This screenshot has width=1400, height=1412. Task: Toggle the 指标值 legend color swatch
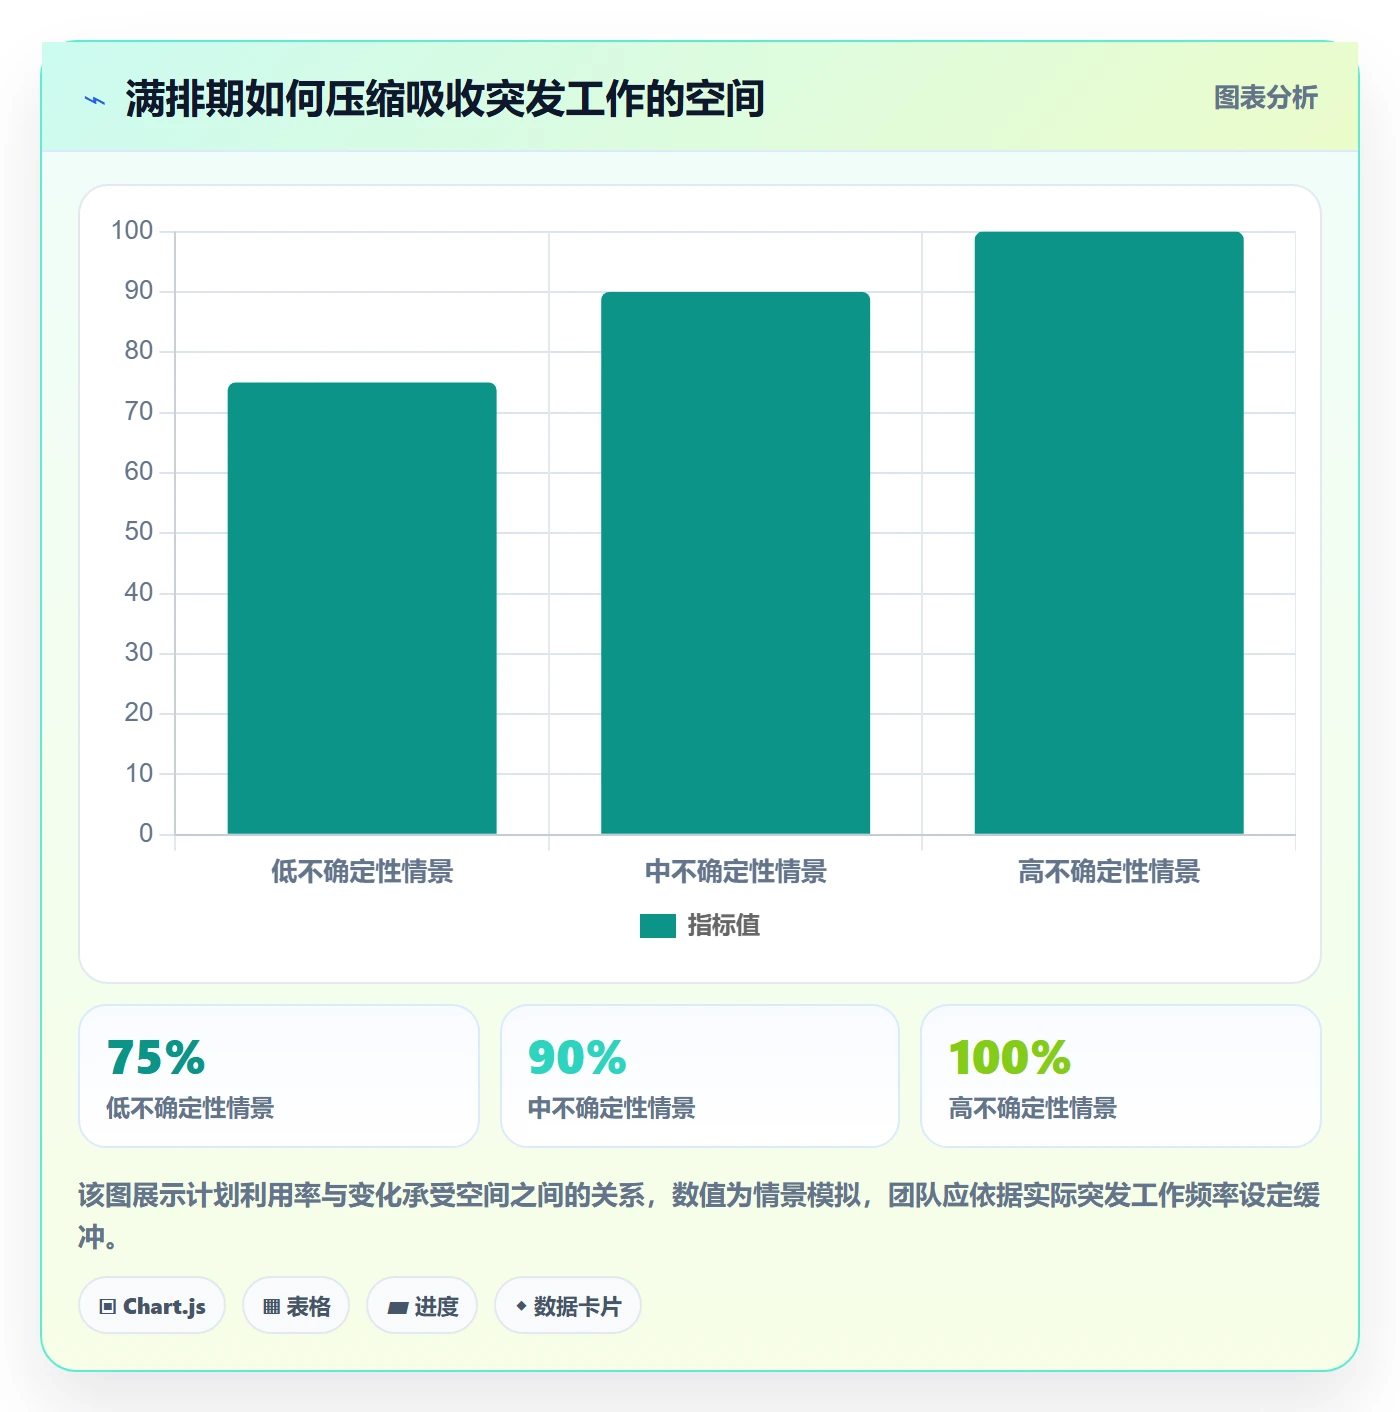click(x=657, y=926)
